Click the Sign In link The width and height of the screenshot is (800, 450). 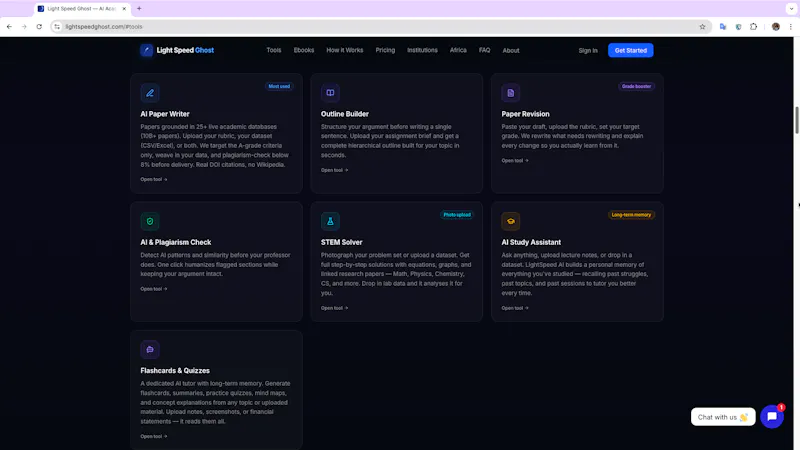588,51
